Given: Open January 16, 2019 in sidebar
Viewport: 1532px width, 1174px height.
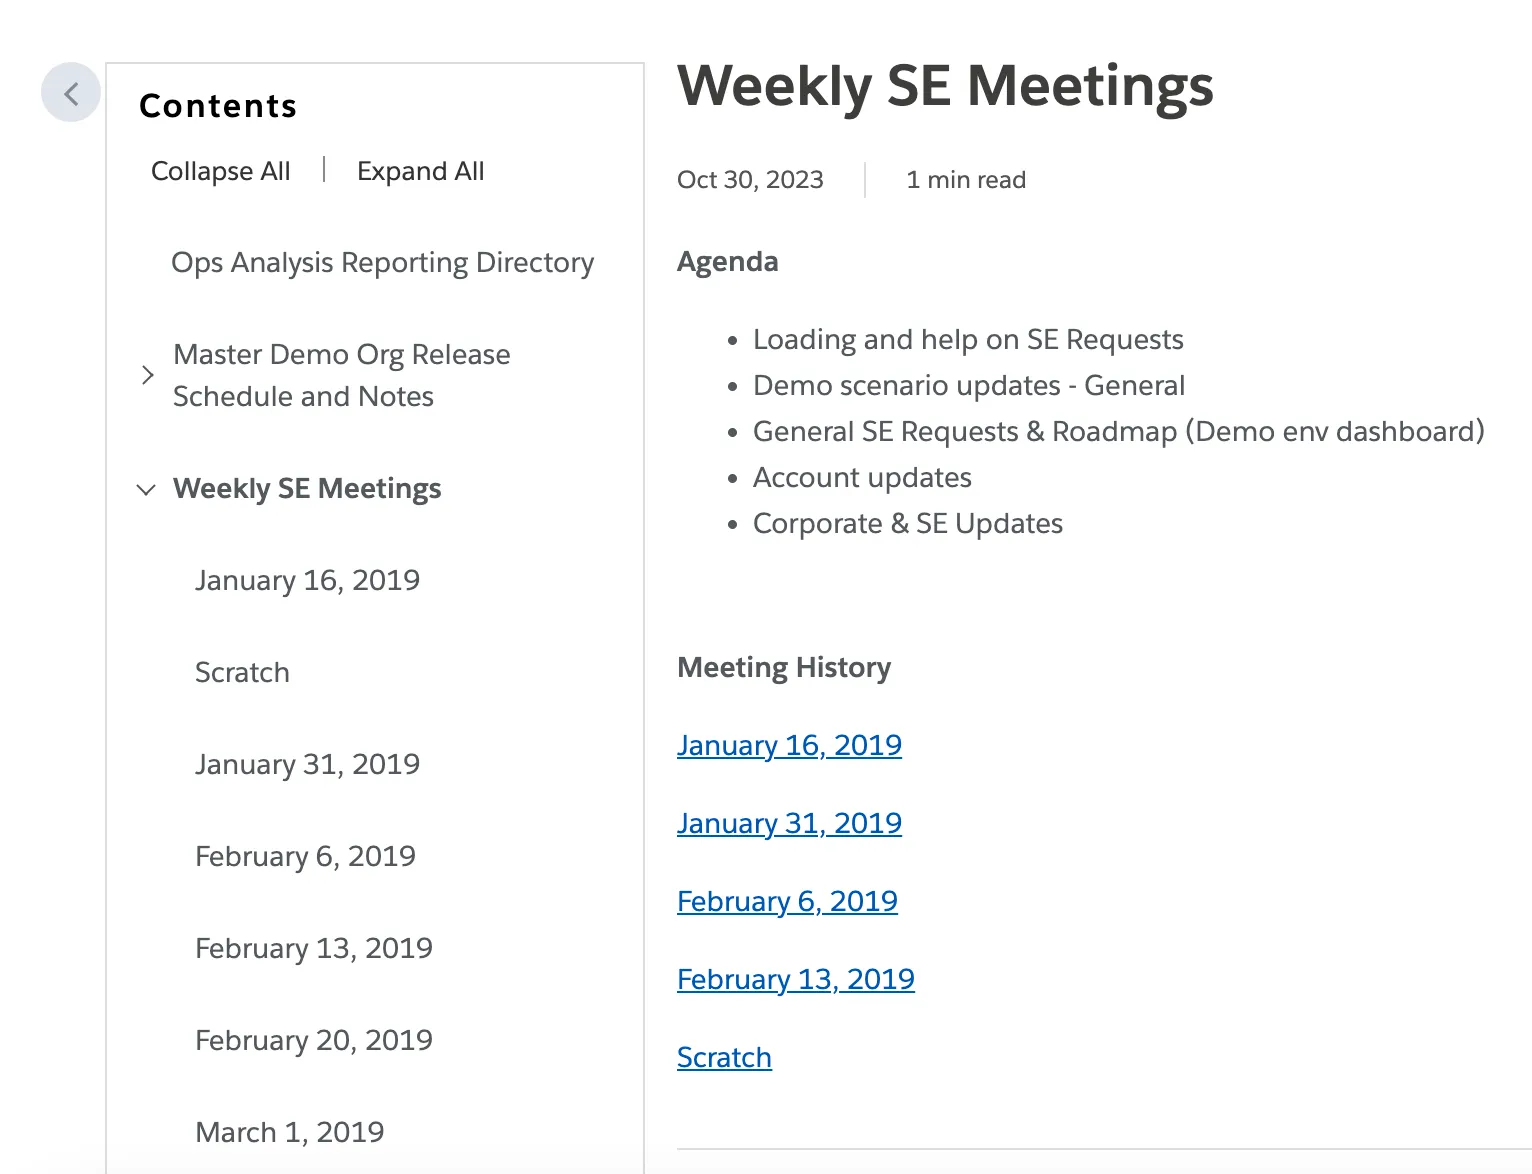Looking at the screenshot, I should click(307, 580).
